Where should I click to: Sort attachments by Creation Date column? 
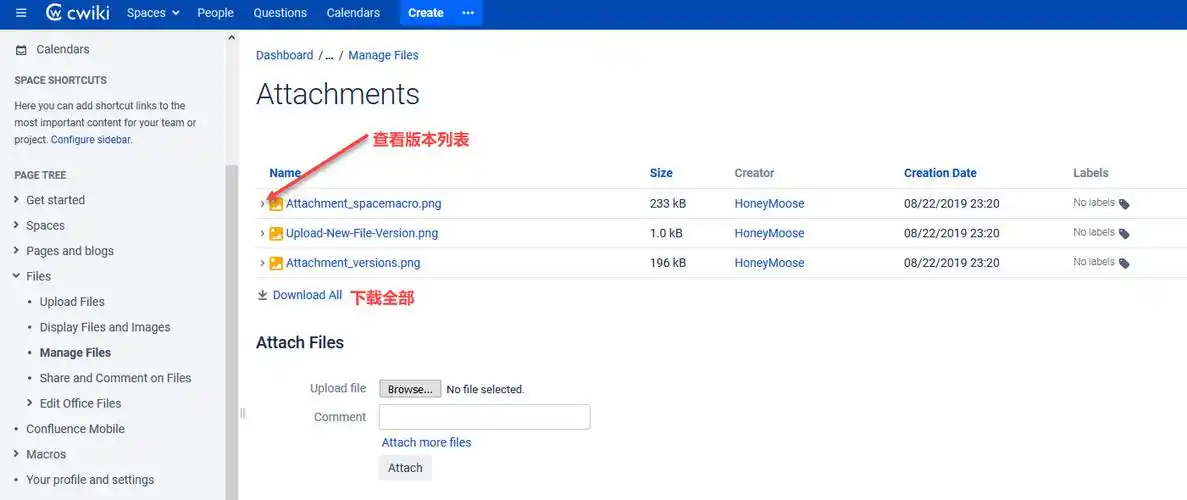point(940,173)
